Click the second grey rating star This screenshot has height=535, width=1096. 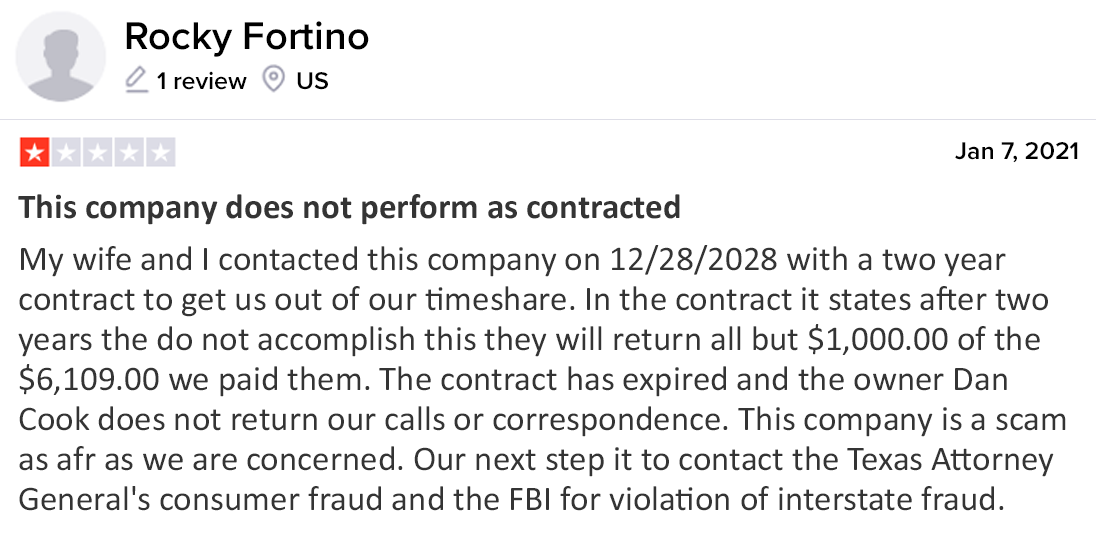[66, 152]
